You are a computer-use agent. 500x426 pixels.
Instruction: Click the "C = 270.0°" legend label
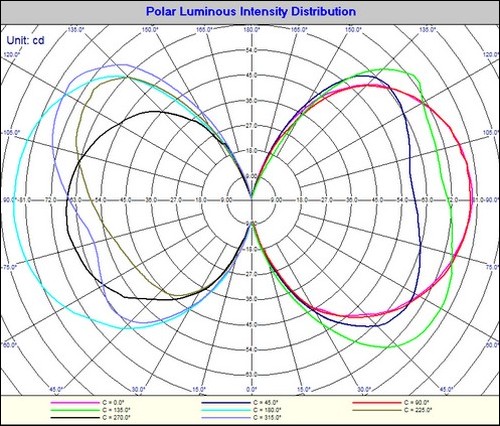point(116,417)
